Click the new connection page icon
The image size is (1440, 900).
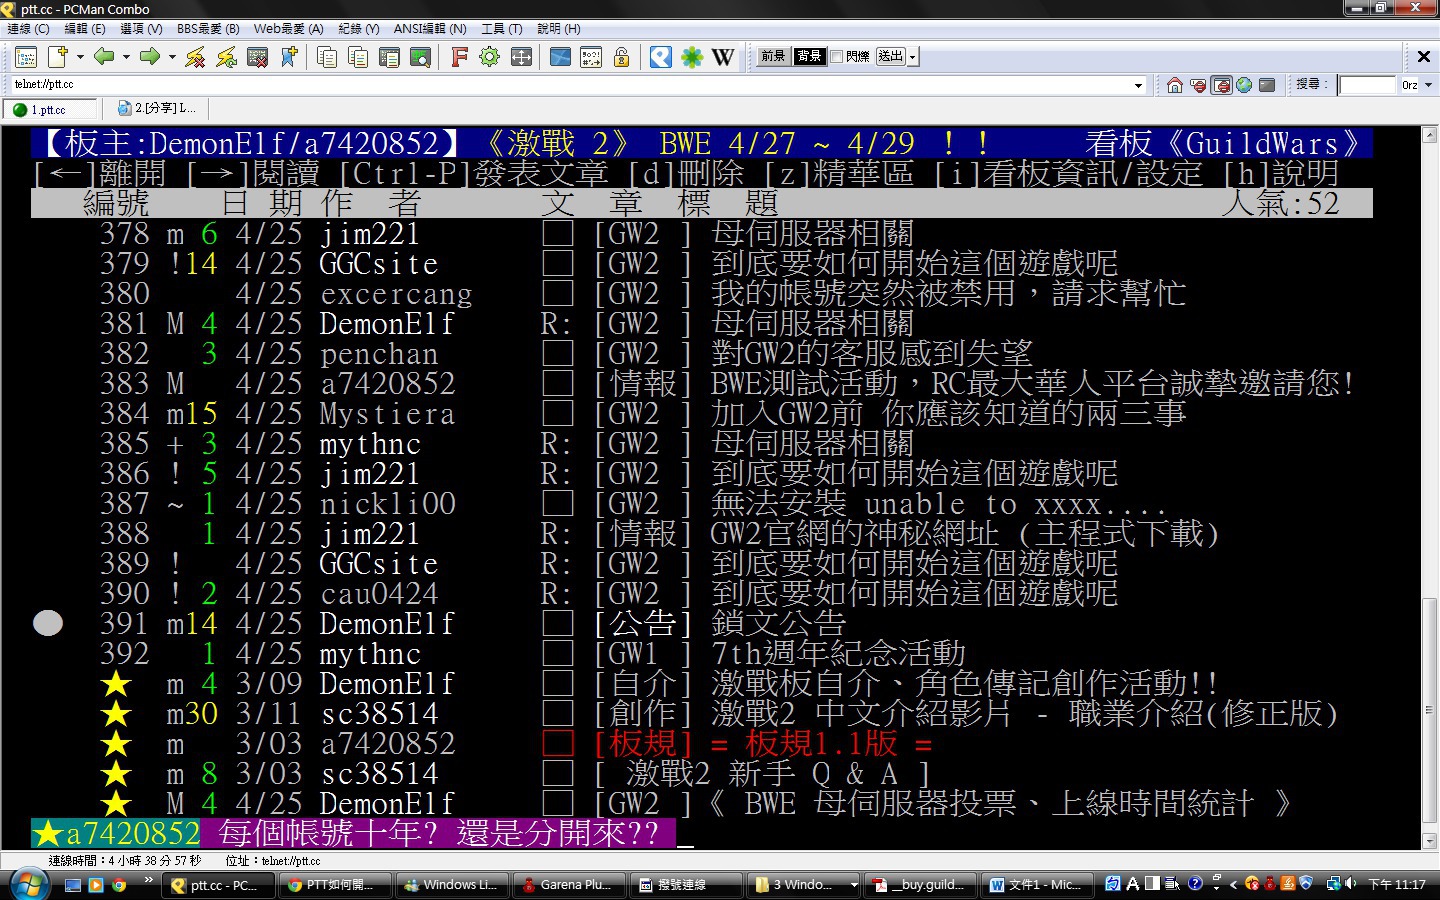click(58, 57)
